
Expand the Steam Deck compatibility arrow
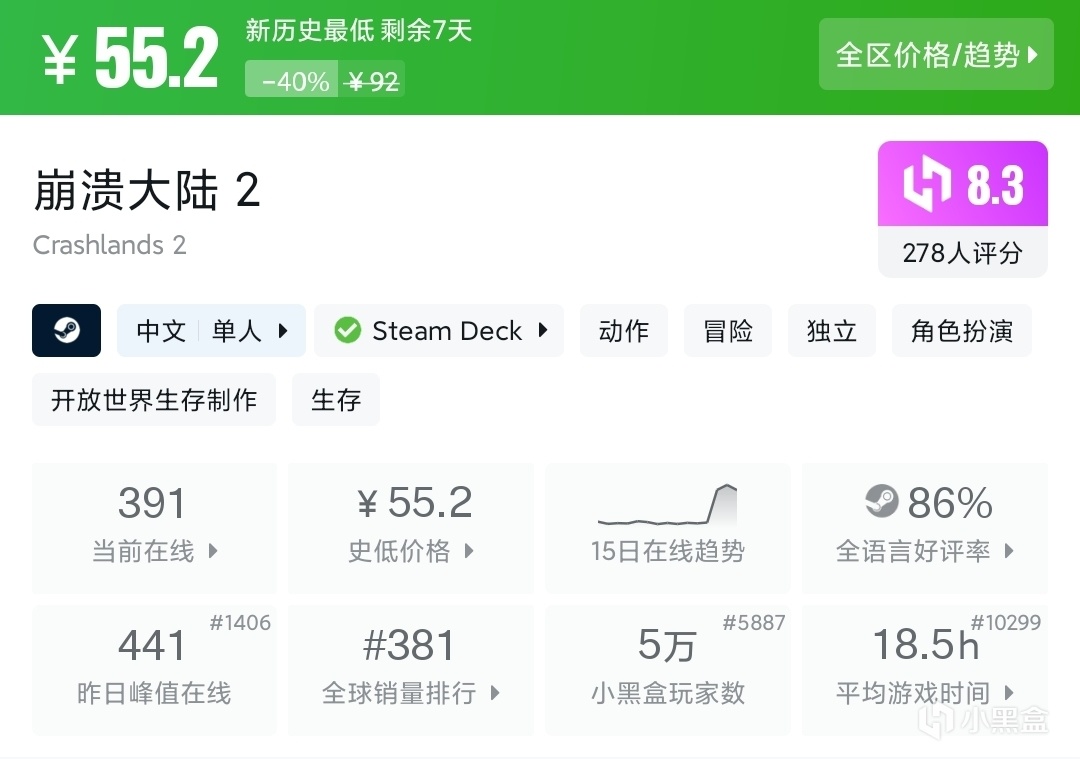pos(543,331)
